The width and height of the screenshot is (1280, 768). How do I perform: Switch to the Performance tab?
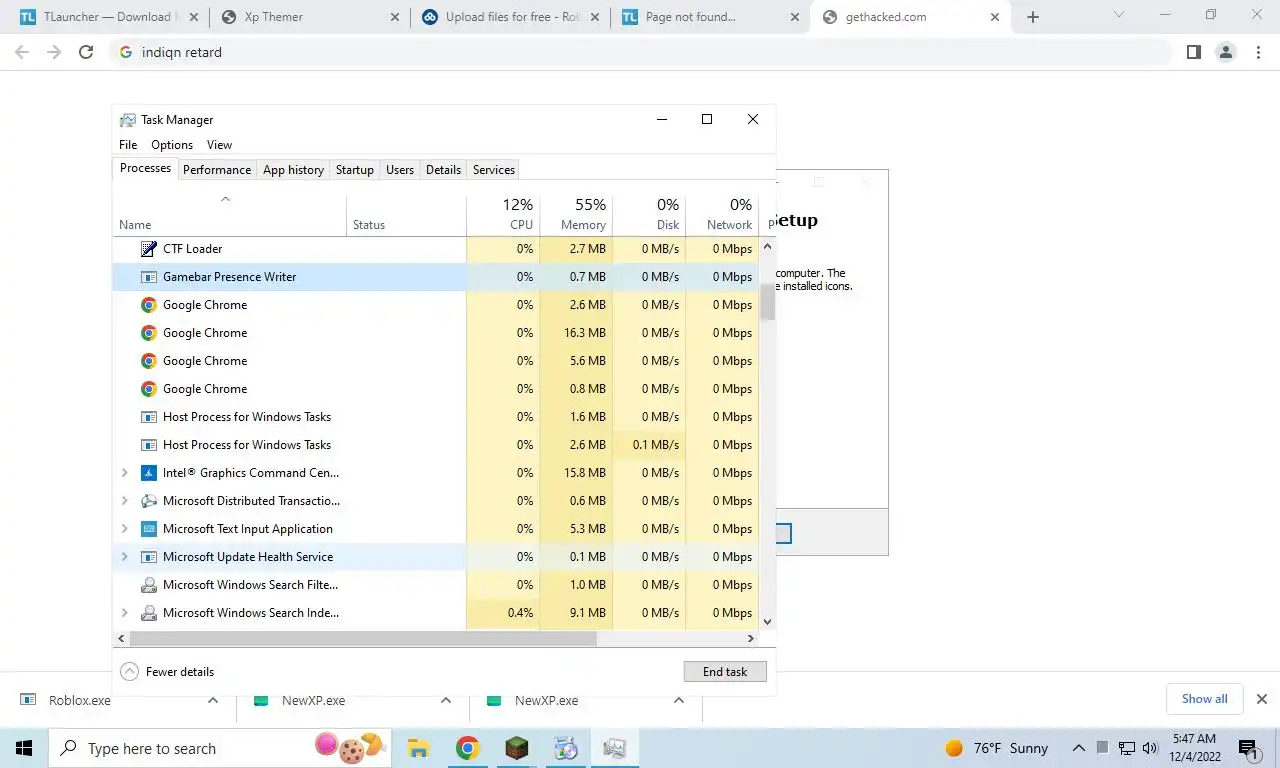click(217, 170)
